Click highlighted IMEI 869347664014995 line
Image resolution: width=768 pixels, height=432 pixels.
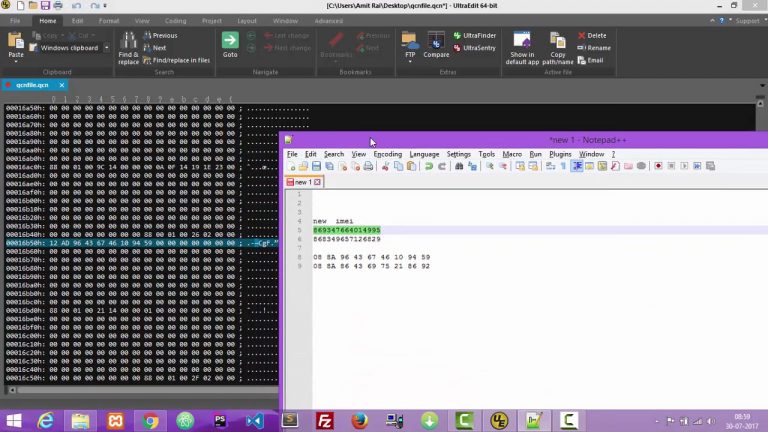(x=347, y=230)
